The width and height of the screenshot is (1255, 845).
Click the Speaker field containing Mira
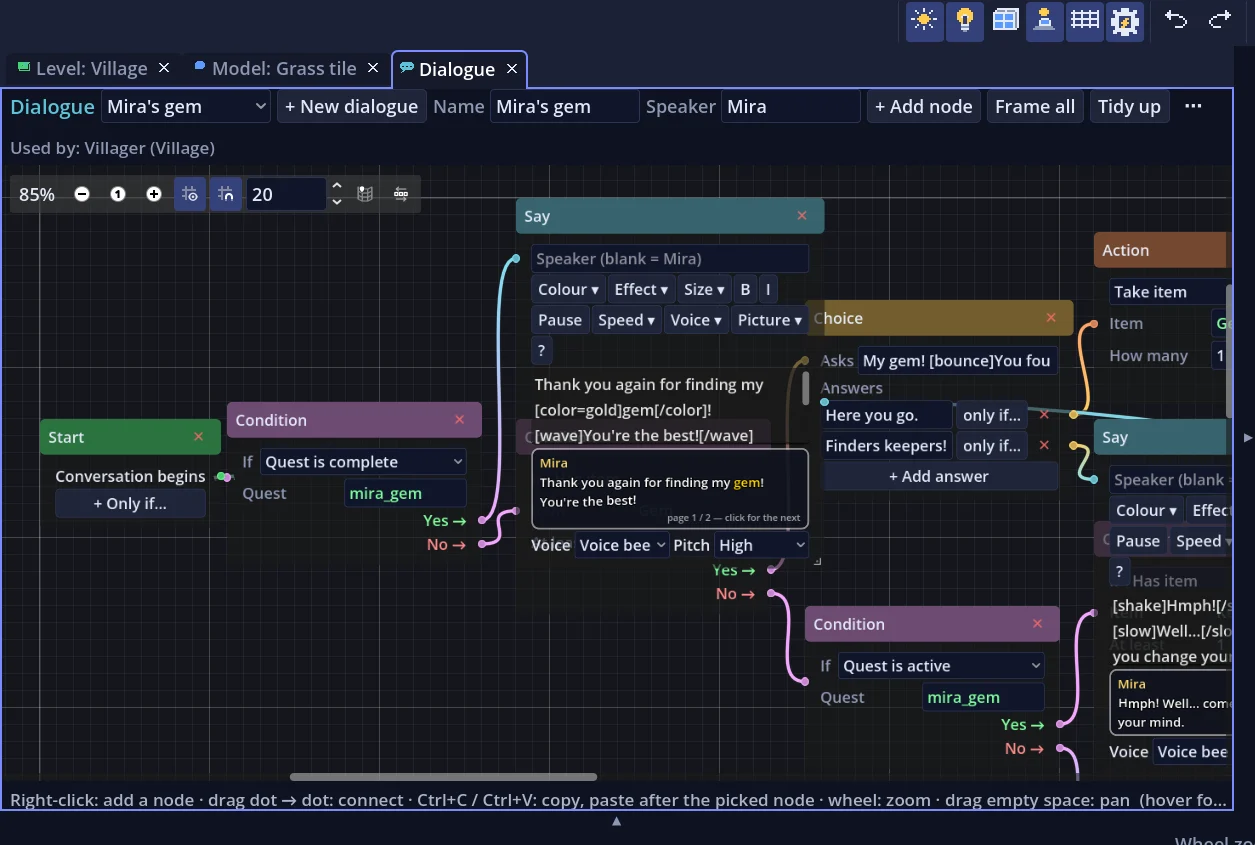(790, 107)
